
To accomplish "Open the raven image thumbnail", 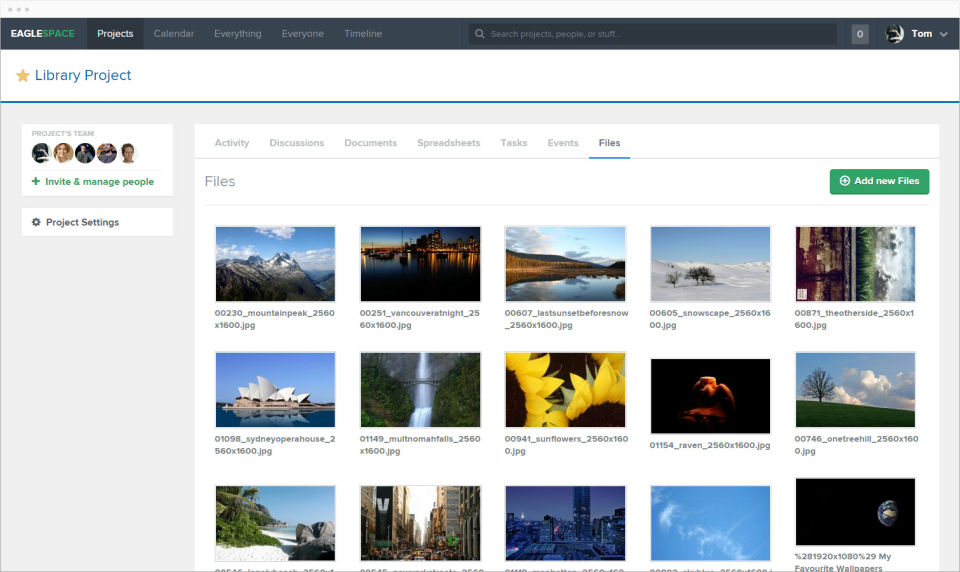I will click(x=710, y=396).
